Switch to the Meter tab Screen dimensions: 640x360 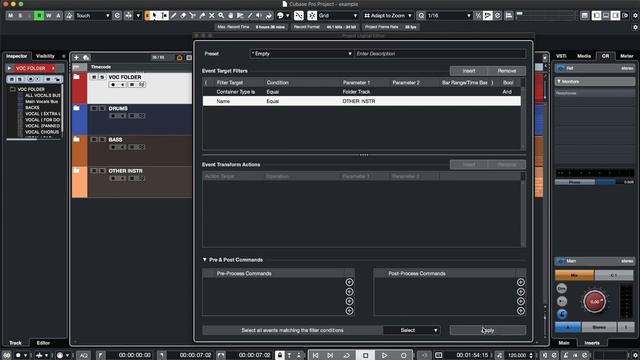tap(627, 56)
